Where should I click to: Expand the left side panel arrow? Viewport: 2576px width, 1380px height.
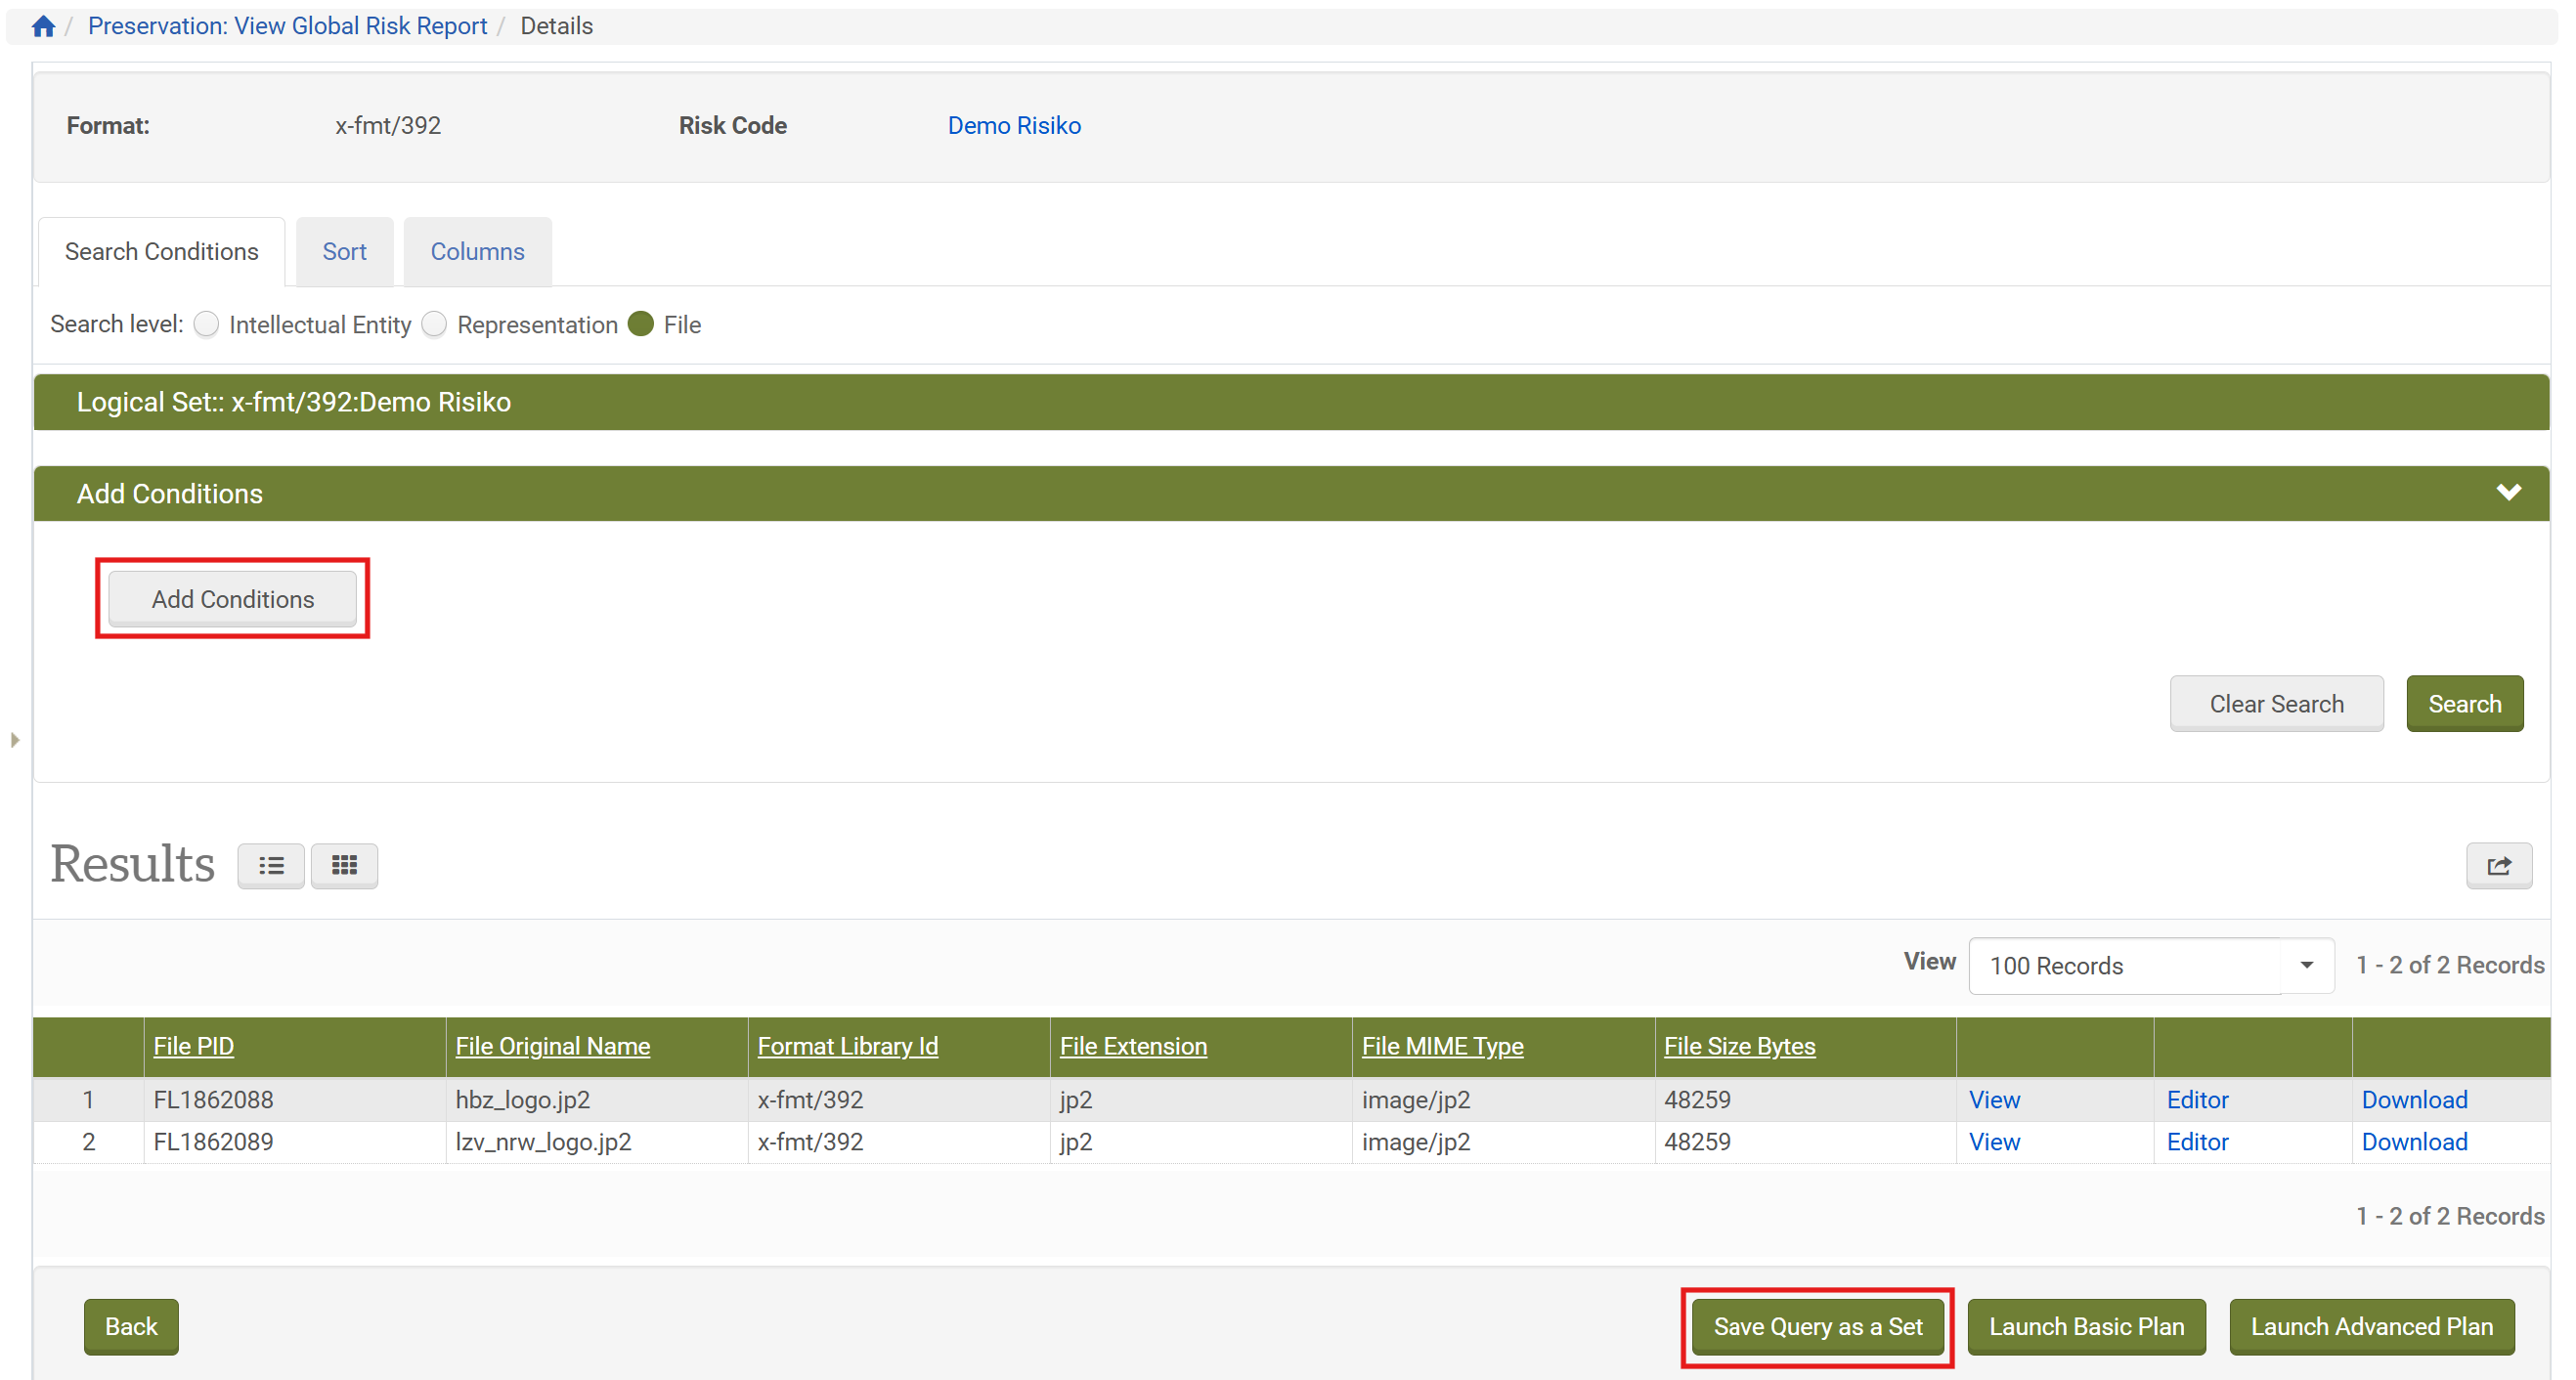click(x=15, y=740)
